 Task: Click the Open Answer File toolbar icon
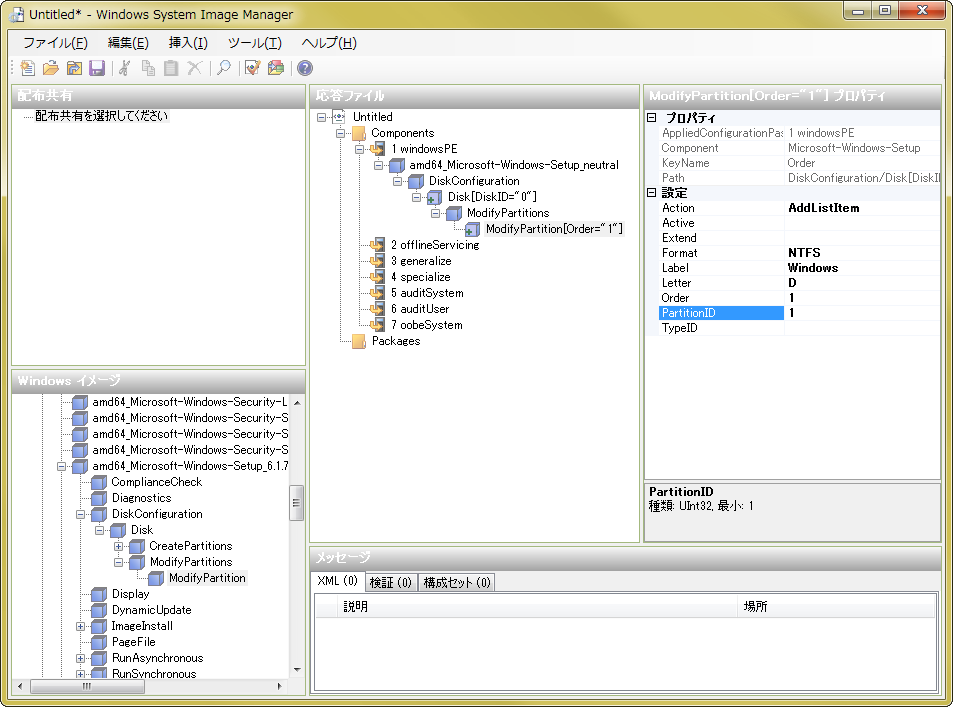point(51,68)
